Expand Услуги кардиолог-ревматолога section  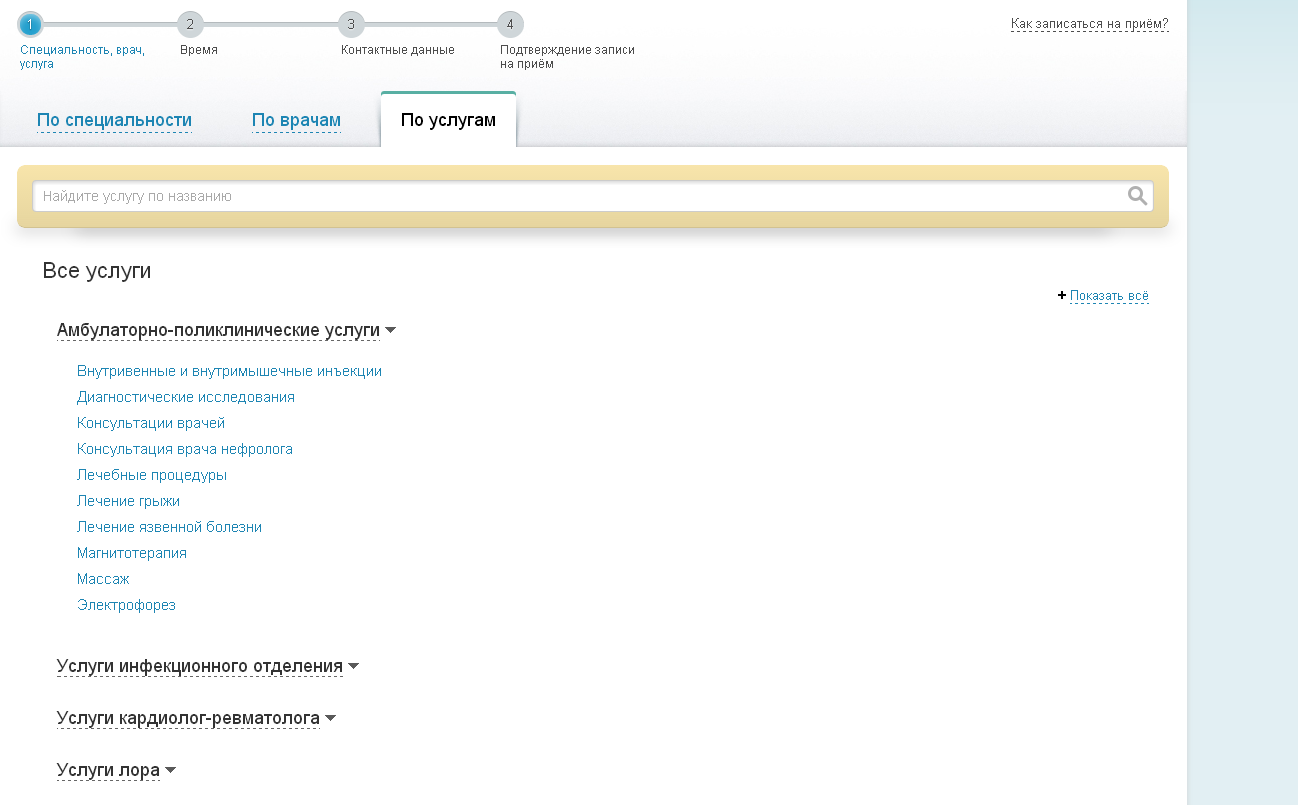196,718
